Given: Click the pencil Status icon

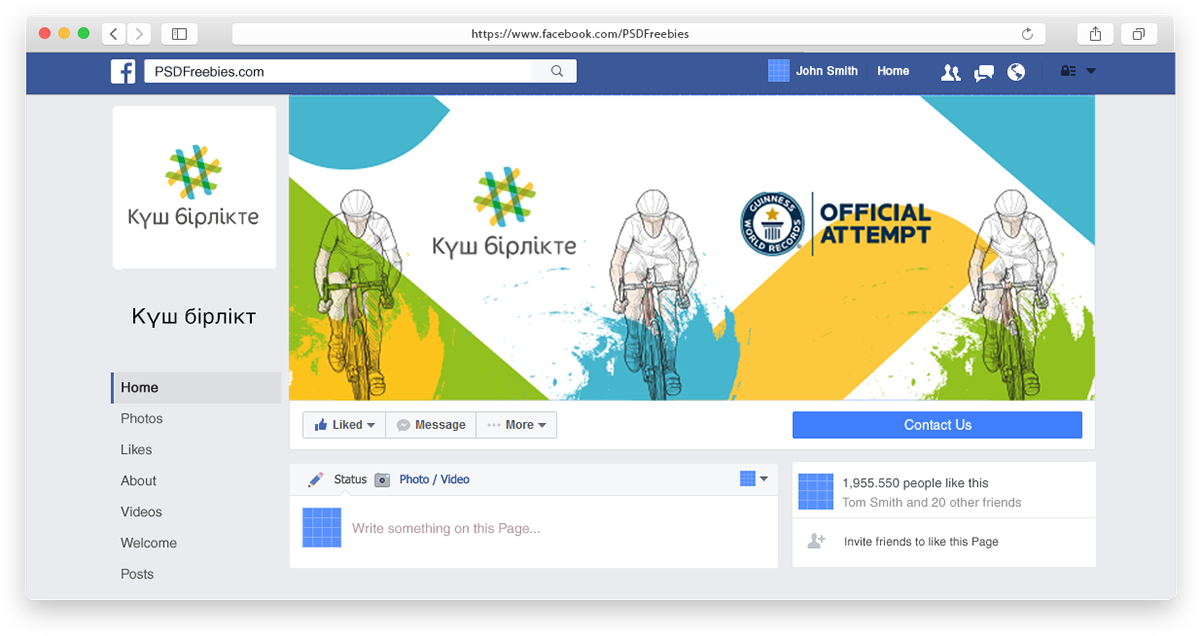Looking at the screenshot, I should point(316,480).
